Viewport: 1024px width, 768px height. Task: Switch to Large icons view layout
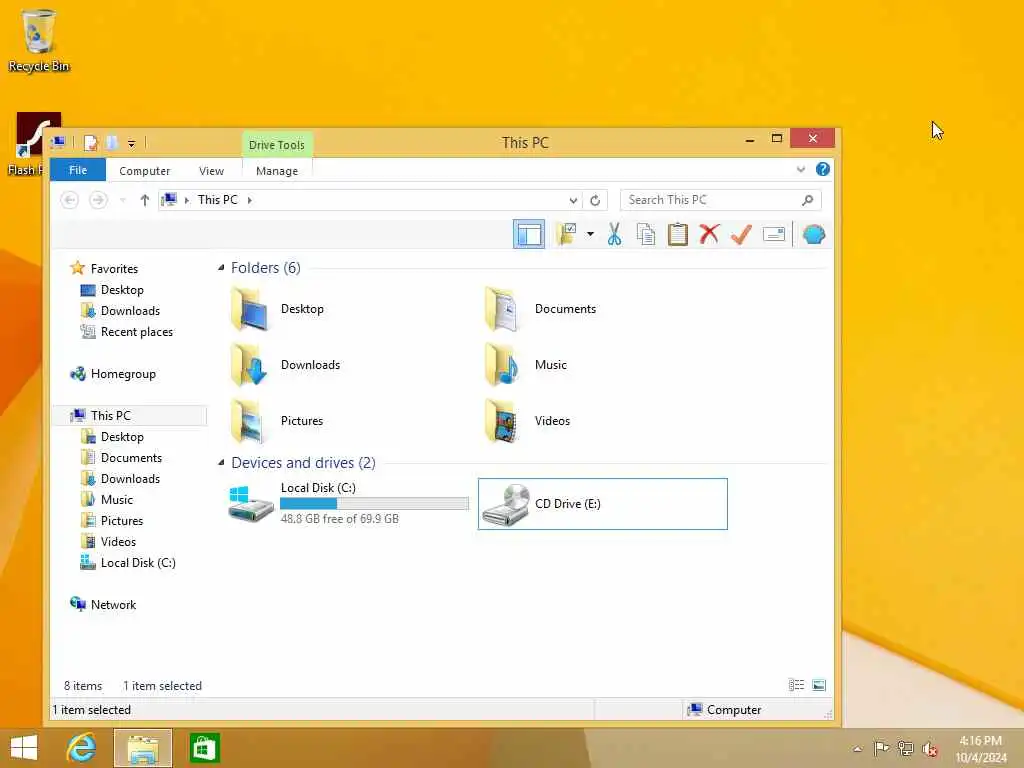[x=818, y=685]
